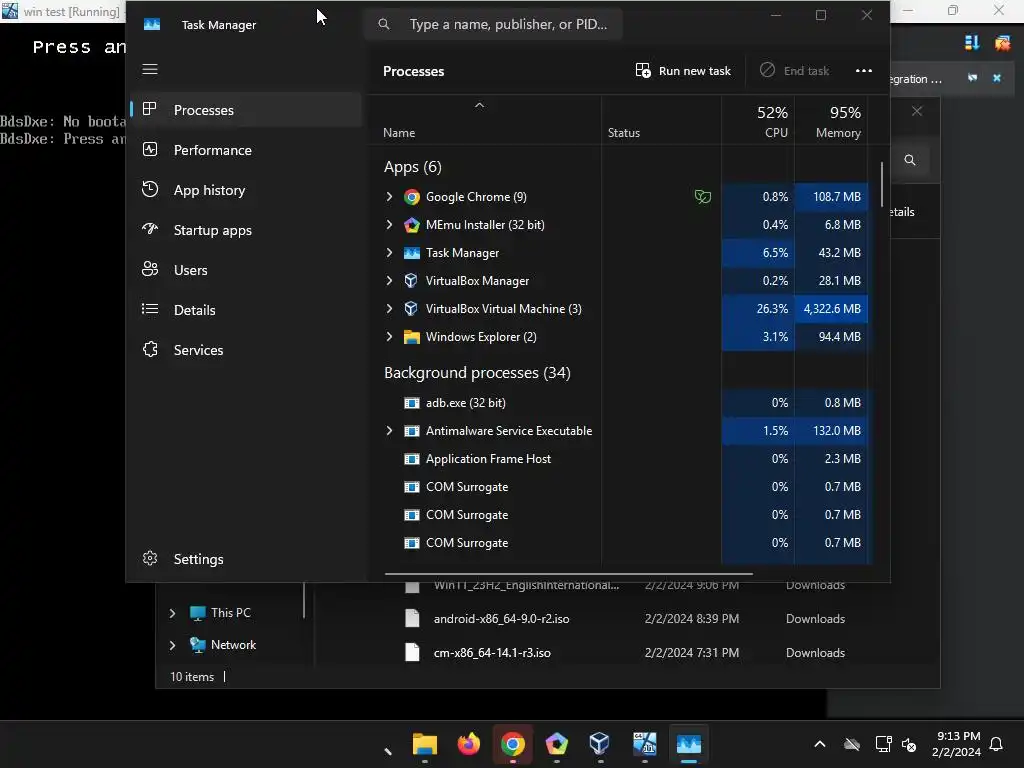Open VirtualBox from the taskbar

[600, 744]
